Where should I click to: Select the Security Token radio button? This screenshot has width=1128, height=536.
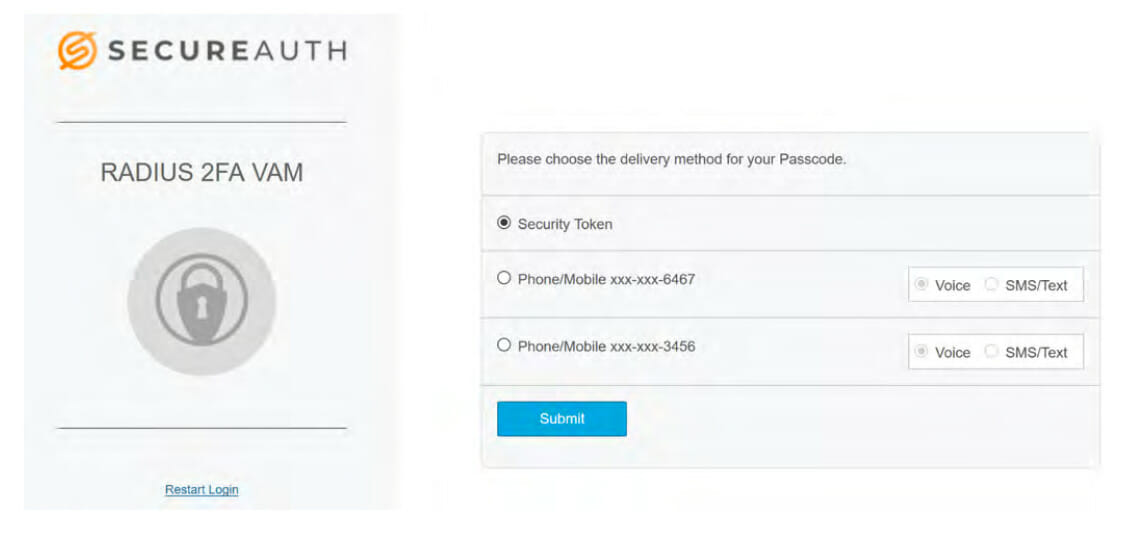[x=504, y=223]
